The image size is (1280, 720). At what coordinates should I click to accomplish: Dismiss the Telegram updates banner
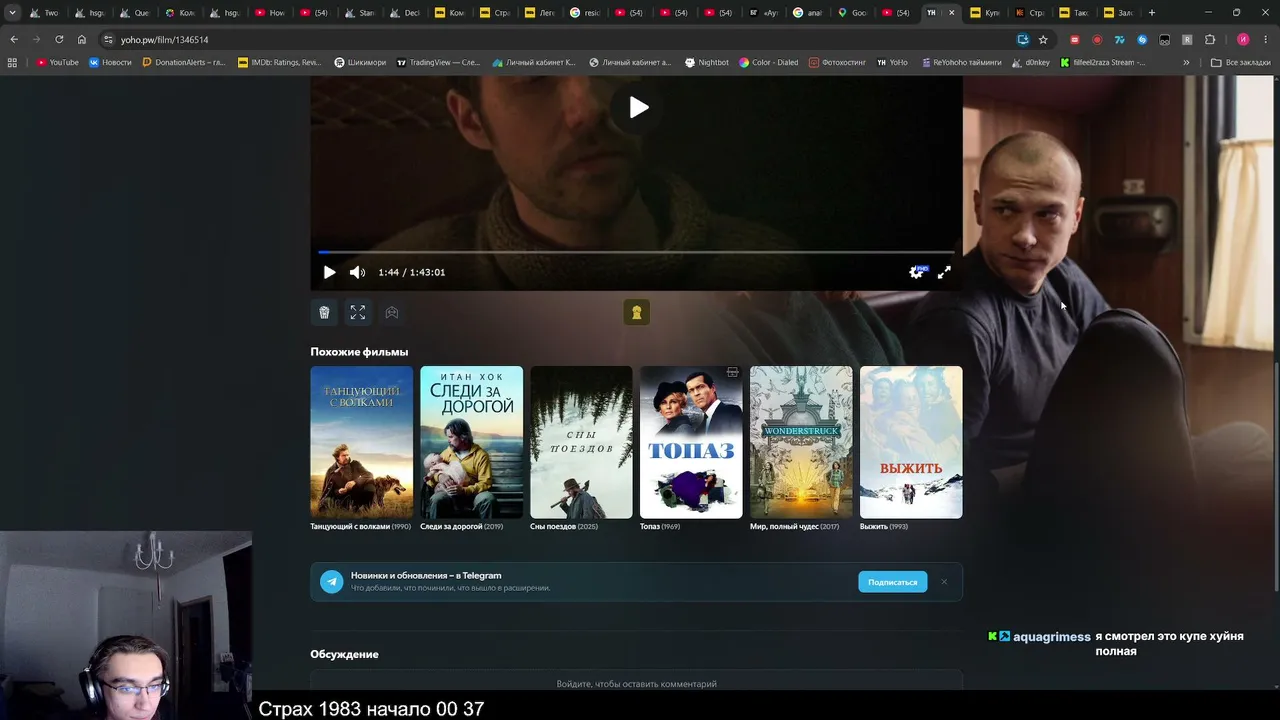tap(943, 582)
